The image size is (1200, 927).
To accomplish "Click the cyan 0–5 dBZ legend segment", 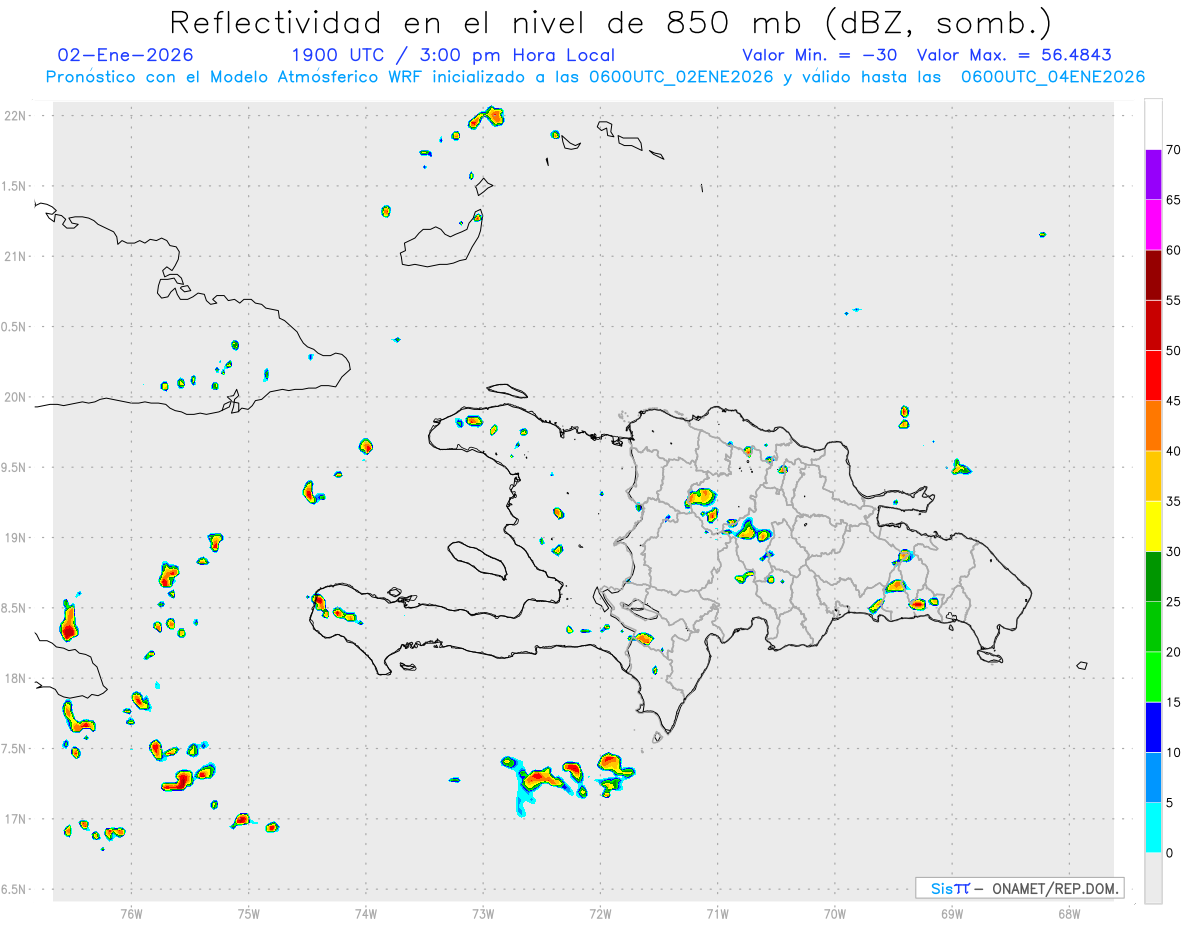I will (x=1153, y=828).
